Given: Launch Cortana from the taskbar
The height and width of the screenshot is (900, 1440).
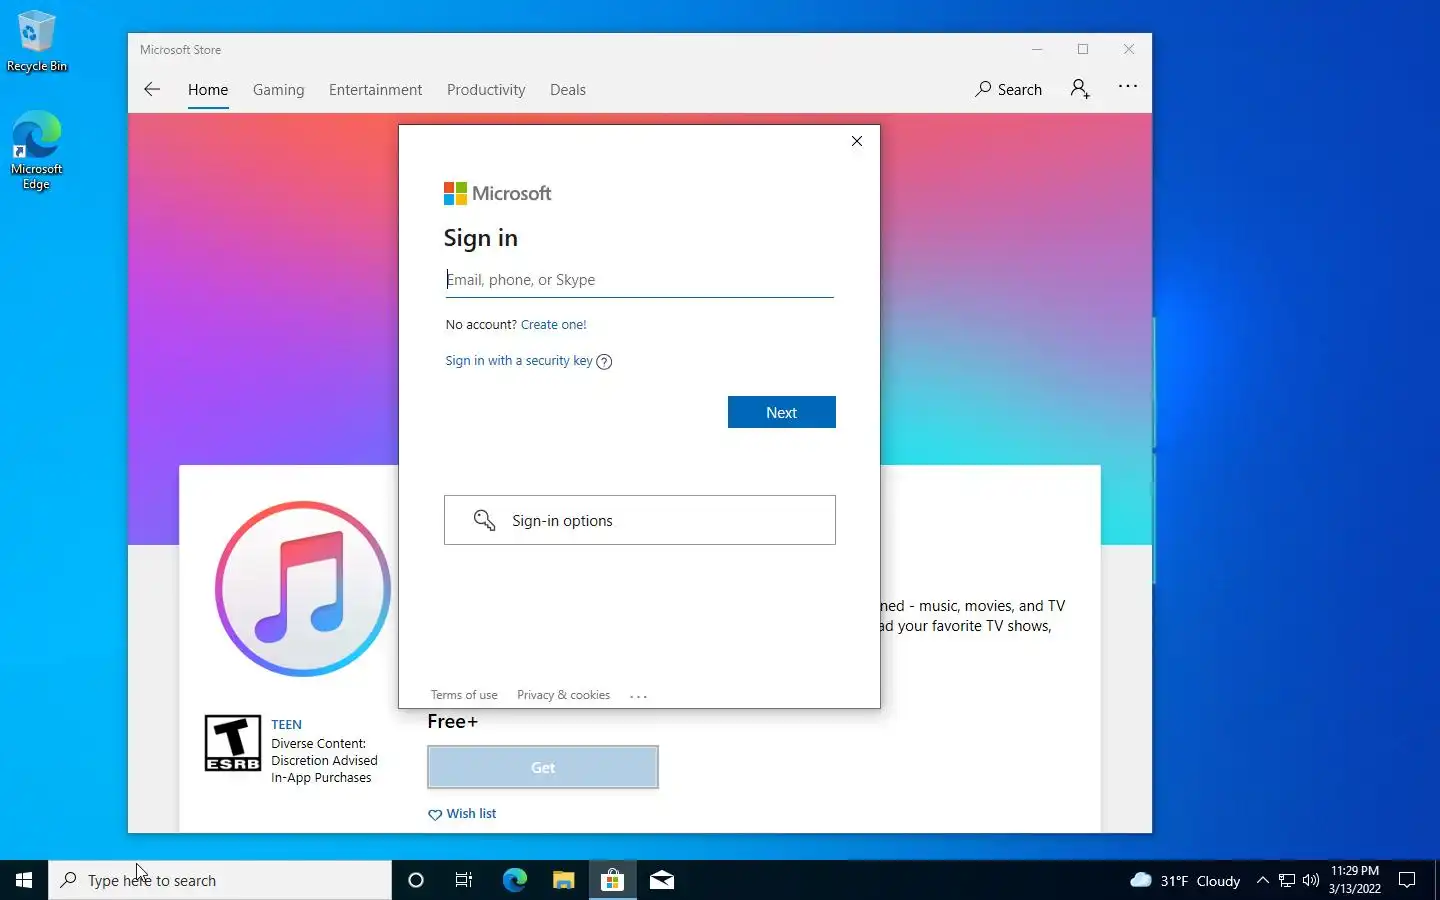Looking at the screenshot, I should (416, 880).
